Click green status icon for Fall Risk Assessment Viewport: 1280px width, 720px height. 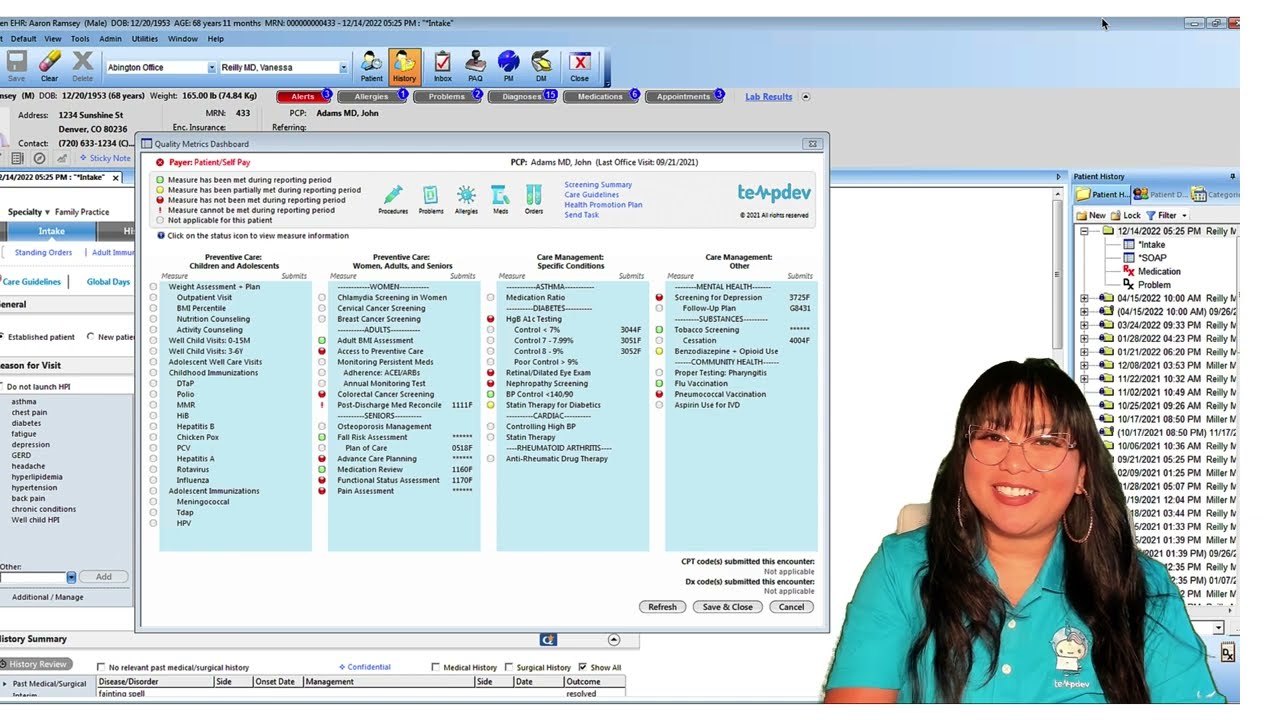(x=322, y=437)
